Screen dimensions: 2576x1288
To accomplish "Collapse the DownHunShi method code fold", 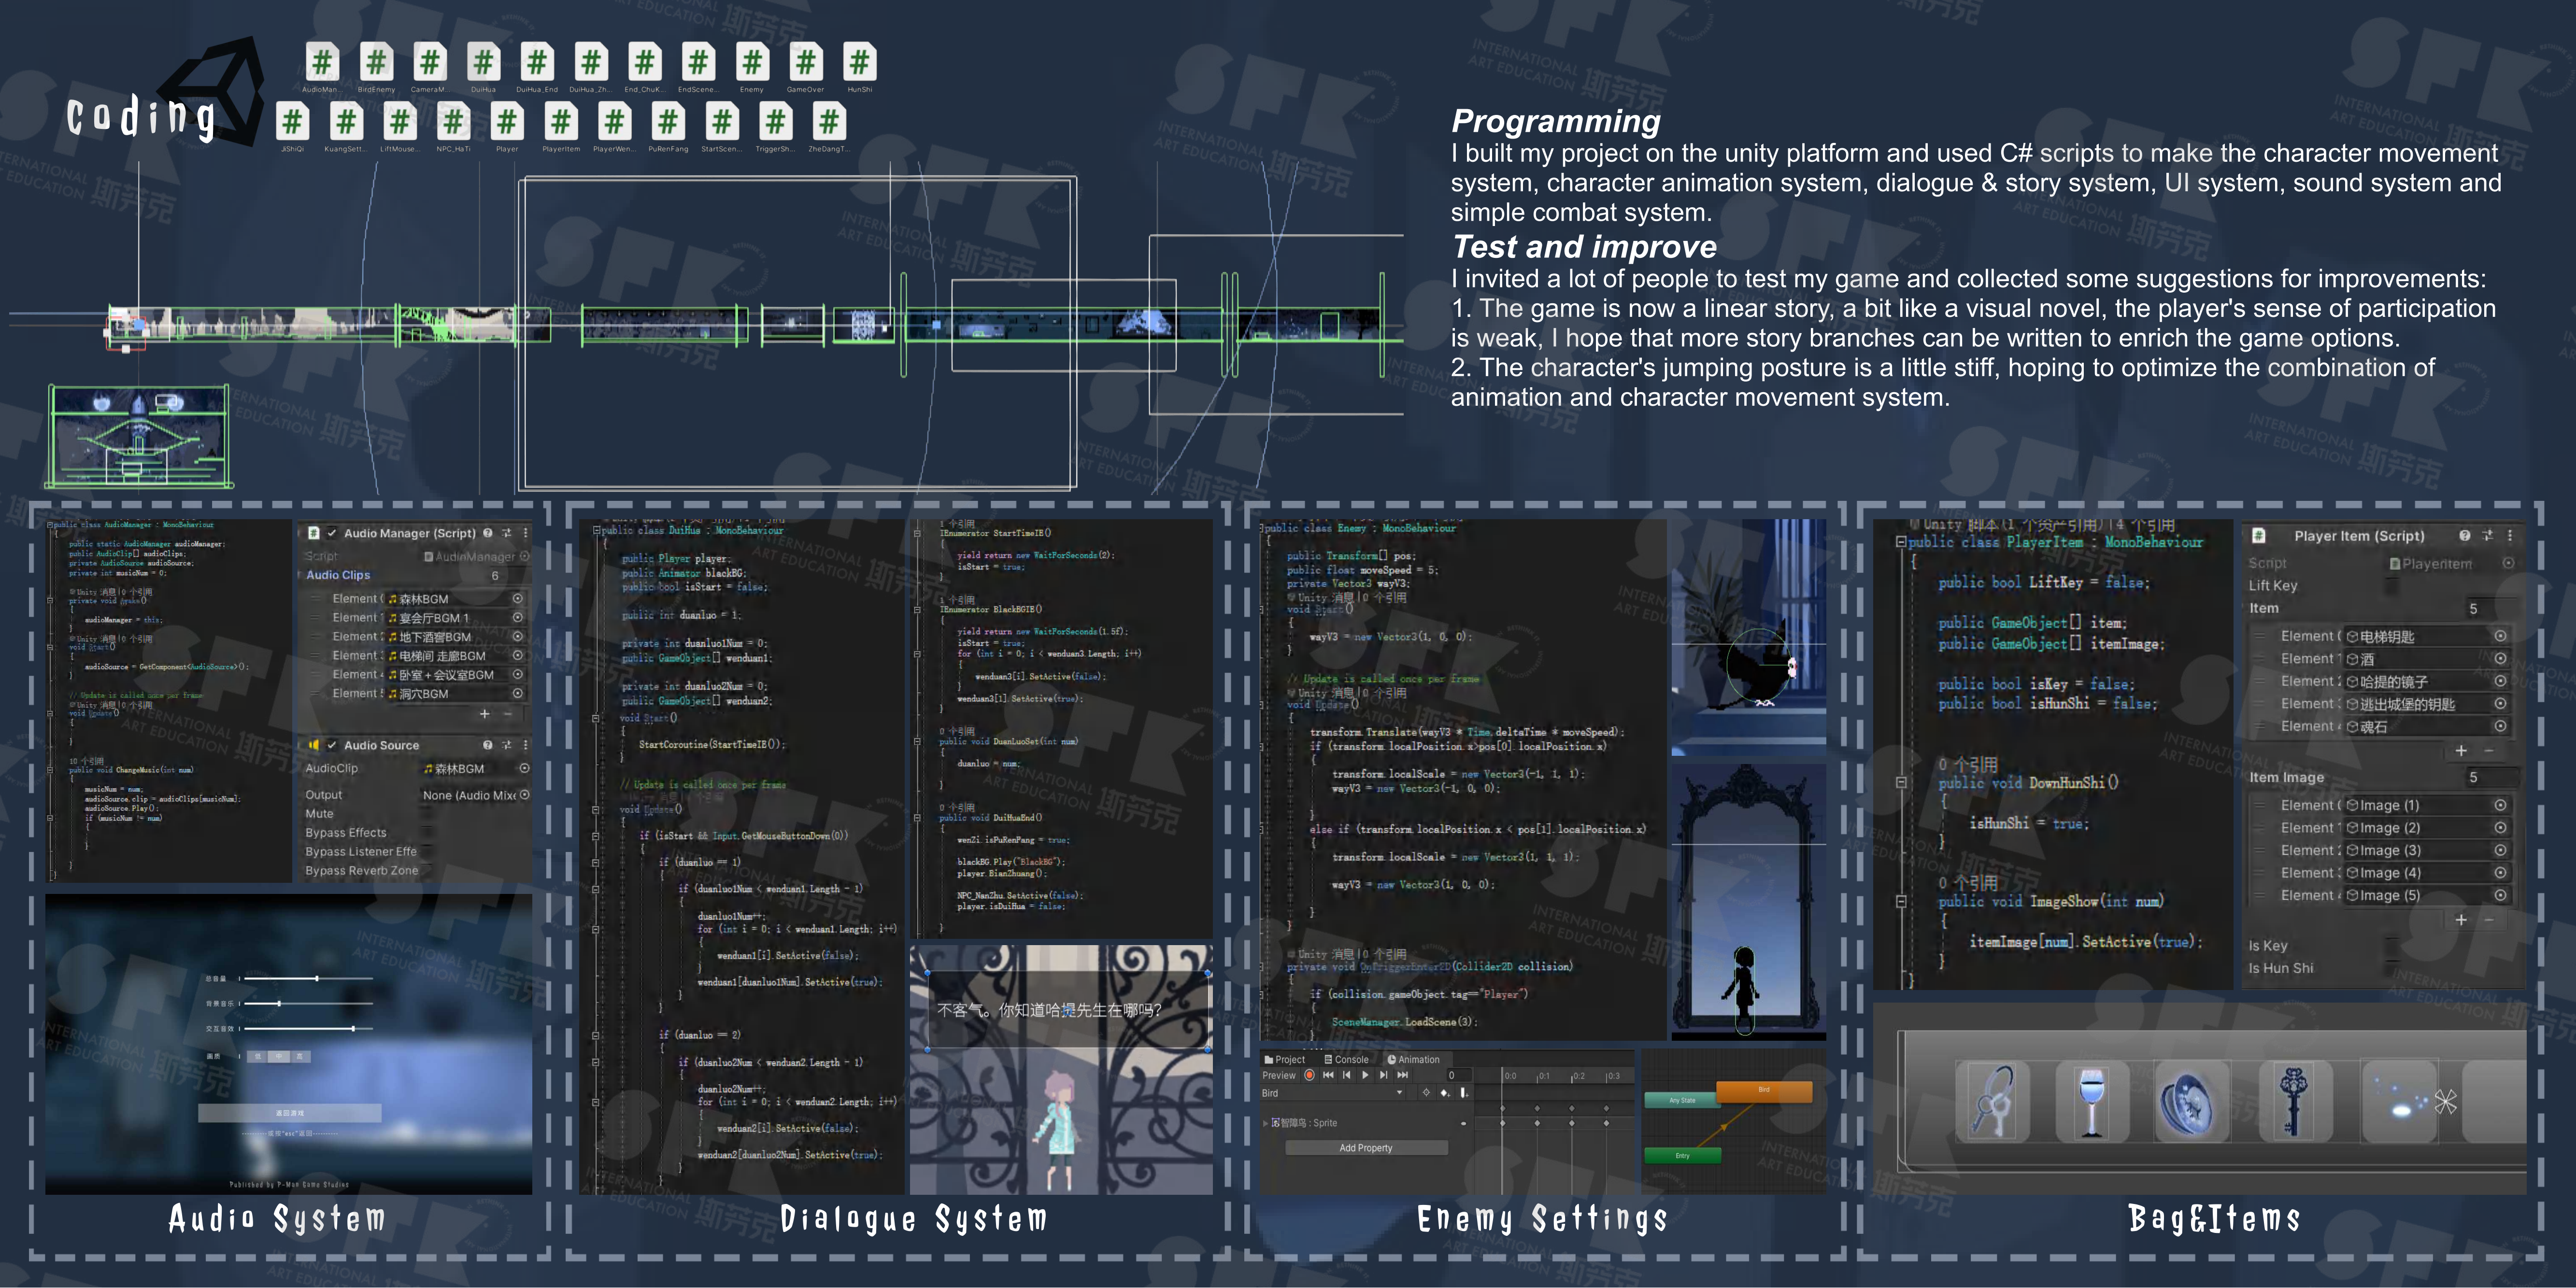I will tap(1901, 783).
